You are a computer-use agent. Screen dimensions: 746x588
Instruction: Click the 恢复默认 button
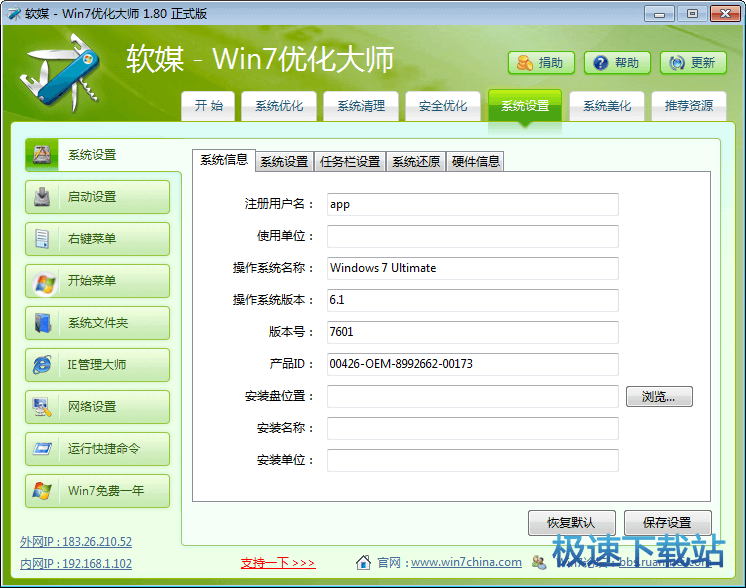click(571, 523)
